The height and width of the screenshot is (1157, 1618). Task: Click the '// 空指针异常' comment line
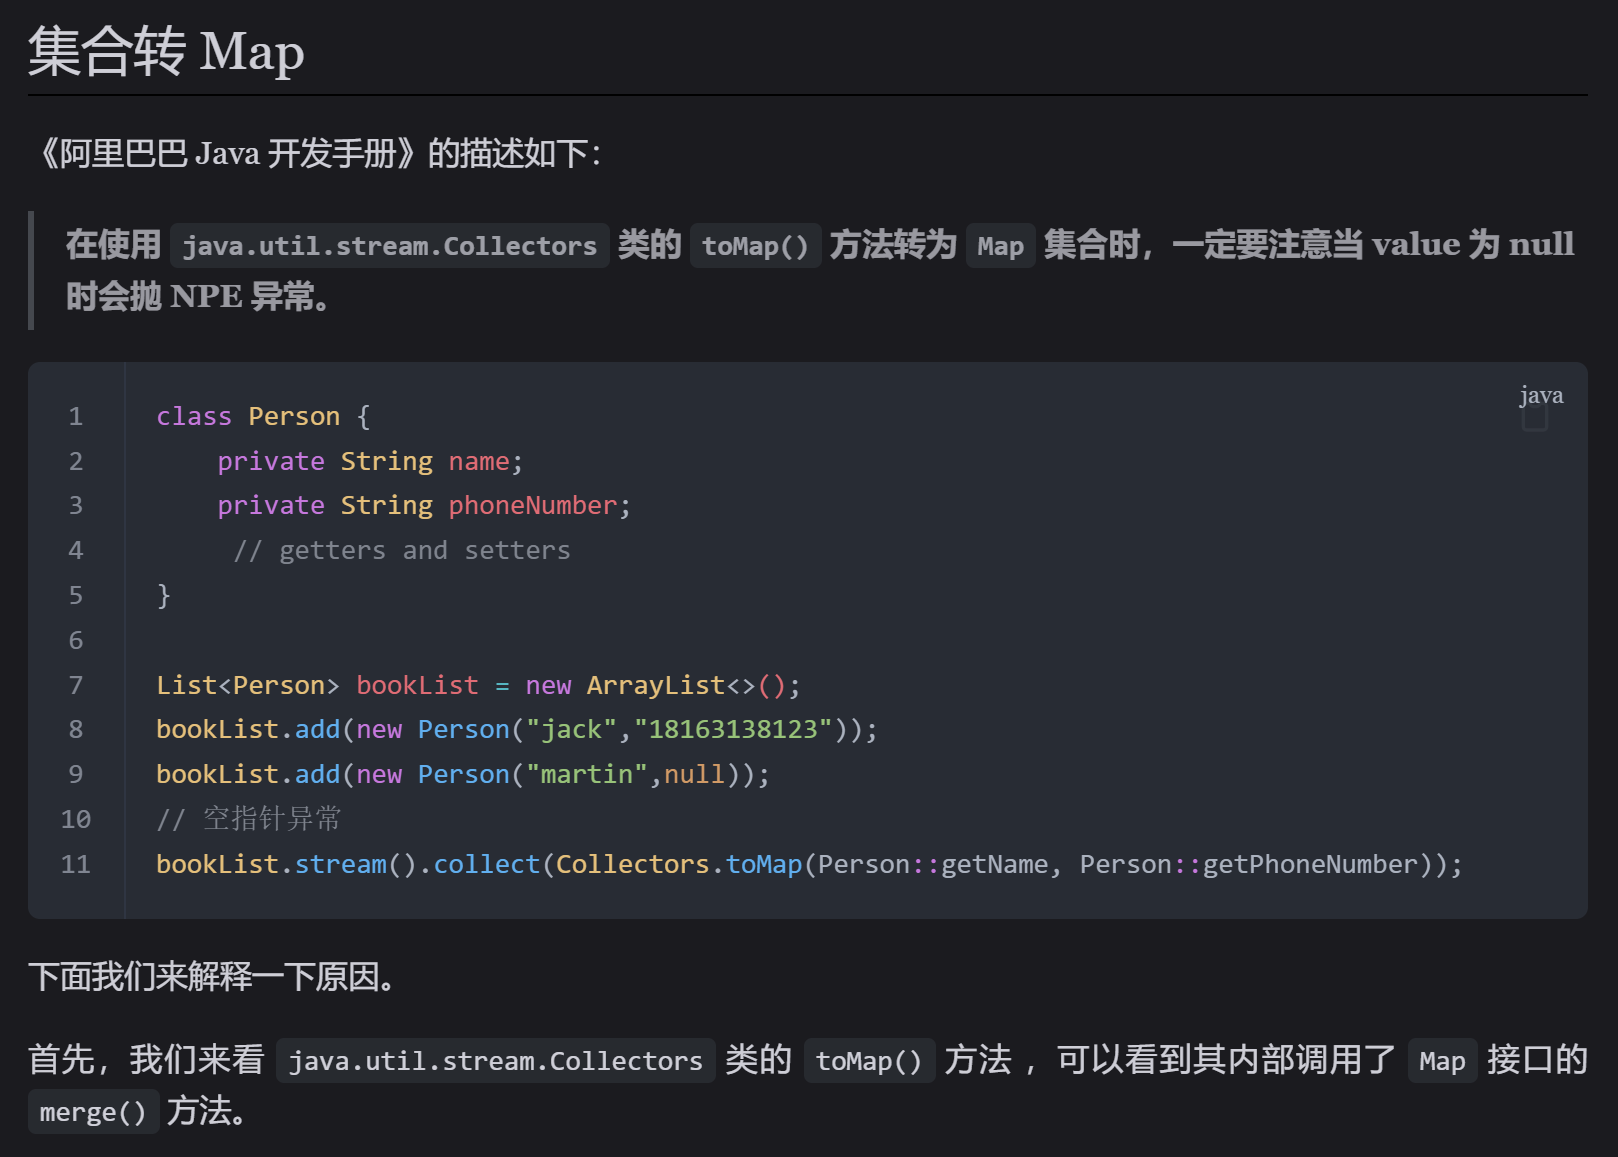pyautogui.click(x=249, y=819)
